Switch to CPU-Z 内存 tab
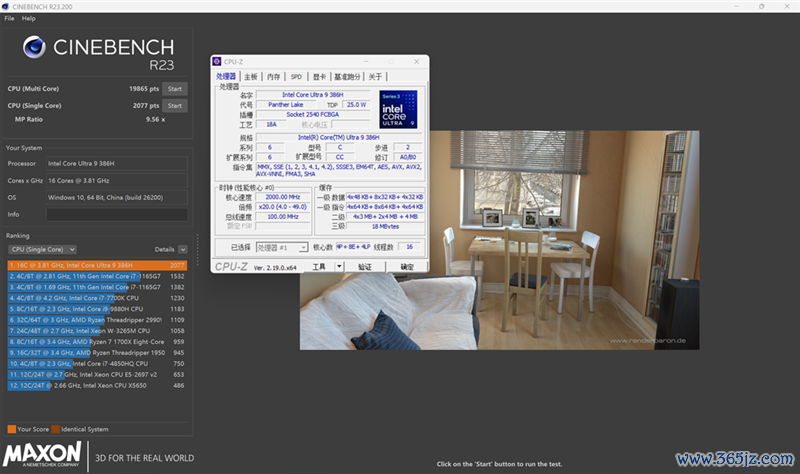This screenshot has width=800, height=474. [274, 77]
